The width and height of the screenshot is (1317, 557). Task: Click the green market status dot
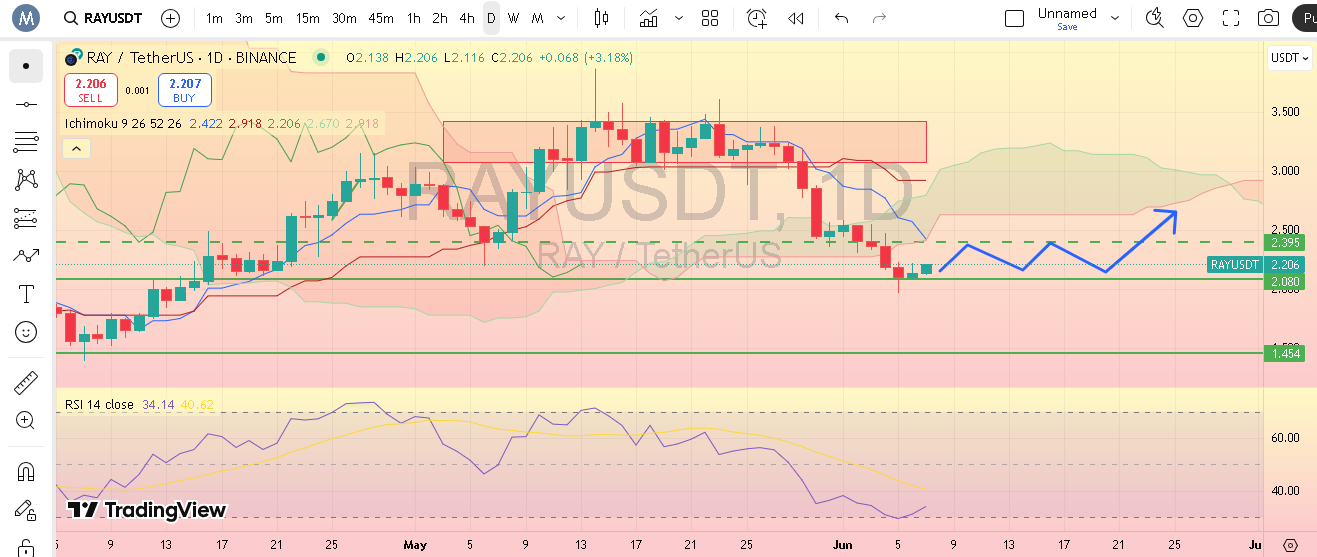[x=319, y=58]
